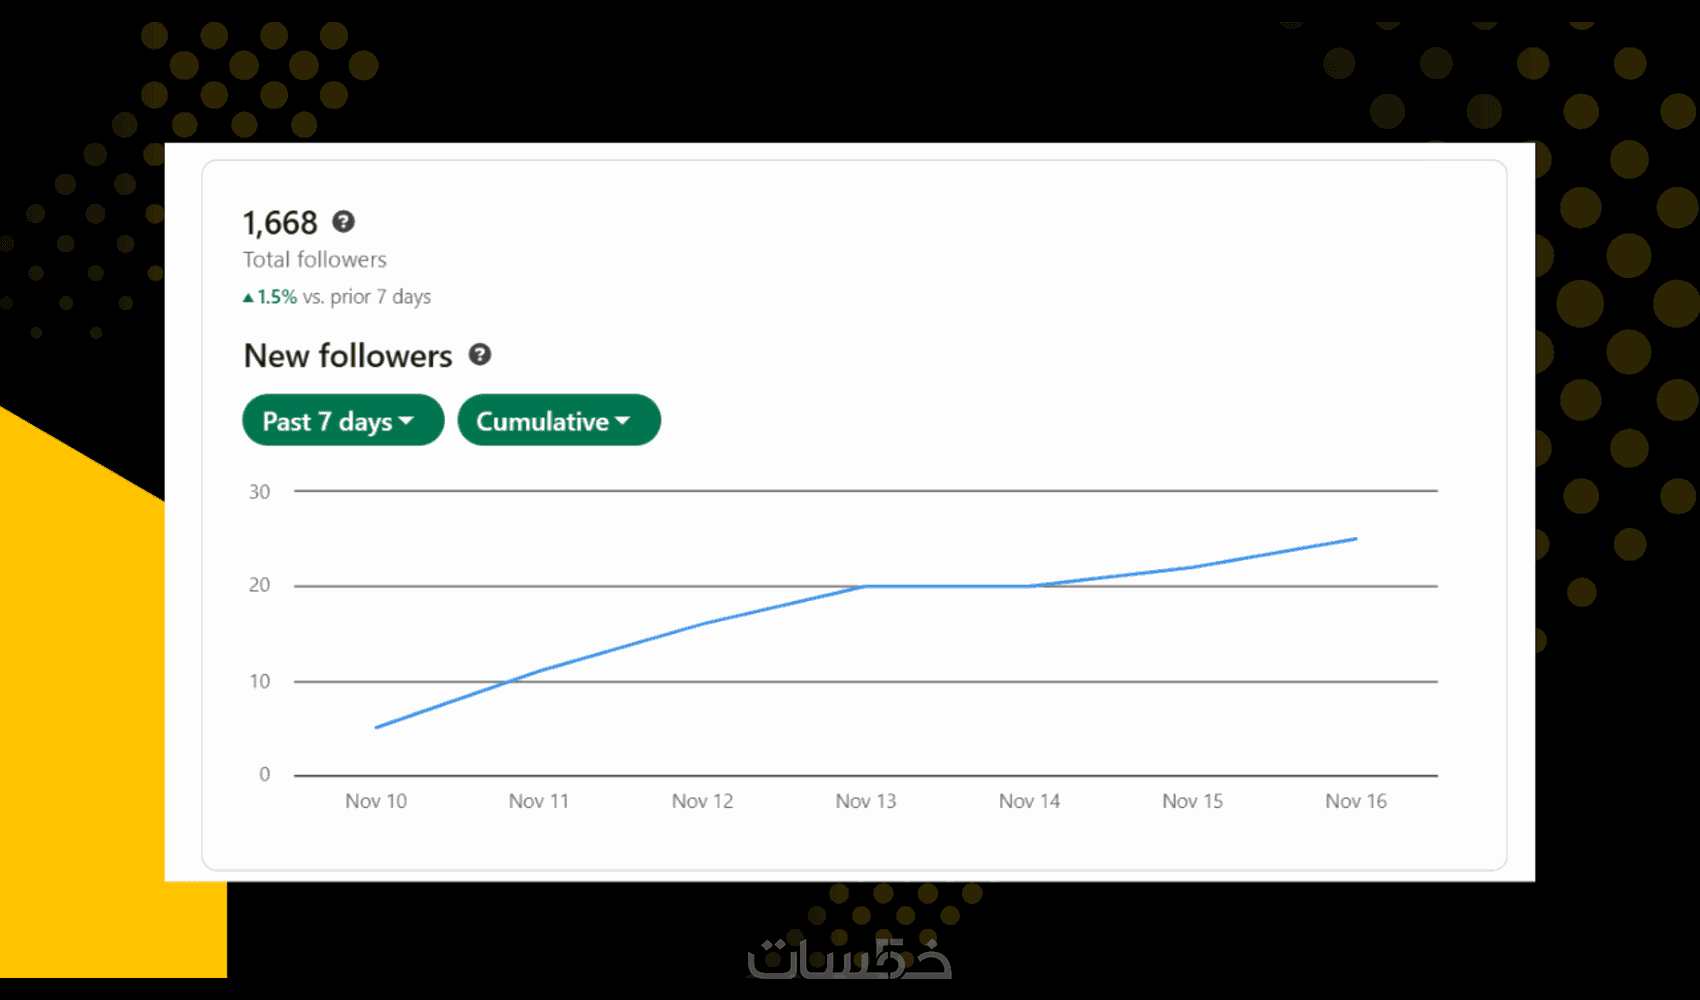Viewport: 1700px width, 1000px height.
Task: Click the 30 value on the y-axis
Action: [x=260, y=492]
